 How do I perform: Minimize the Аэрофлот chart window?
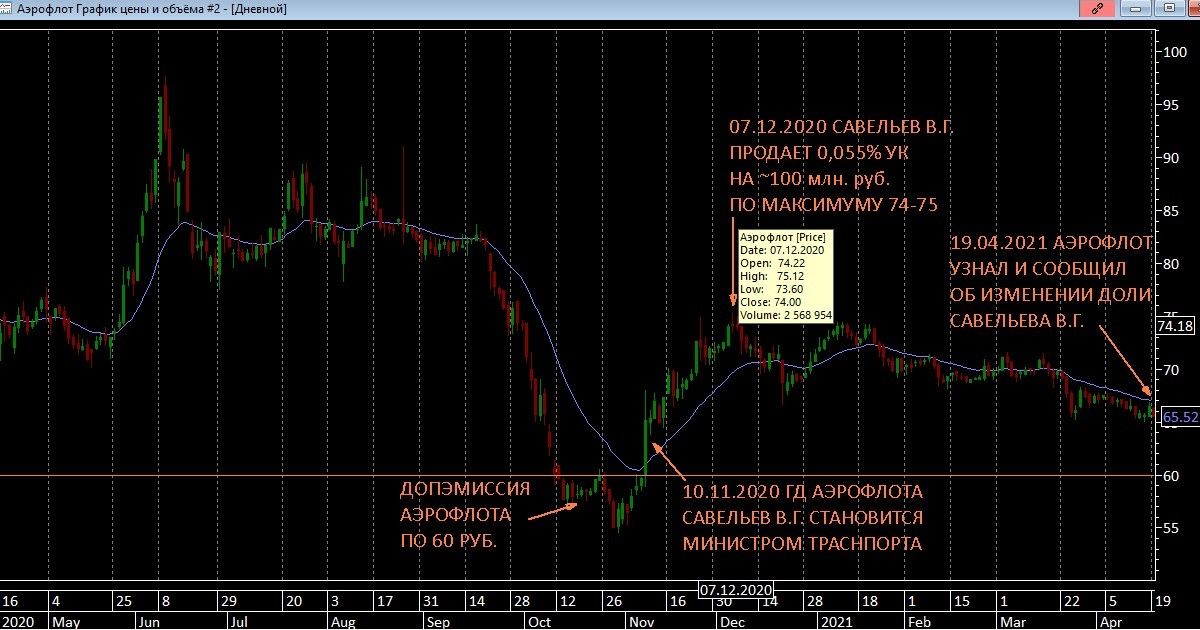coord(1134,8)
